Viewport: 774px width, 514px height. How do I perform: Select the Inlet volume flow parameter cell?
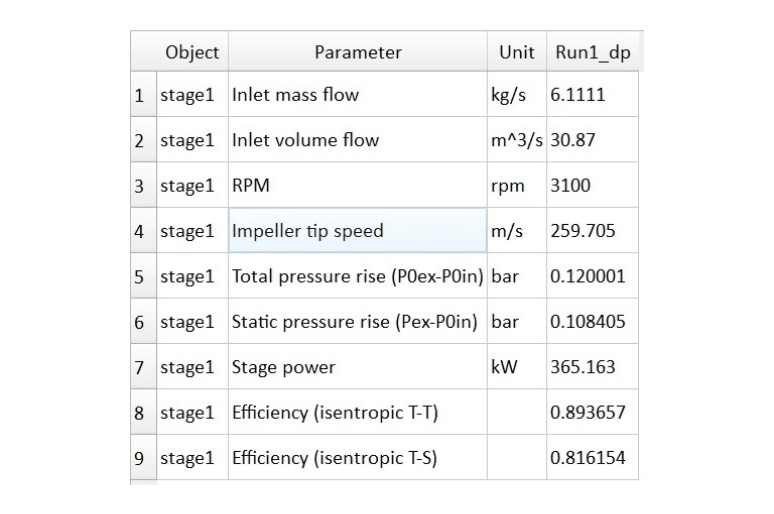click(x=358, y=140)
